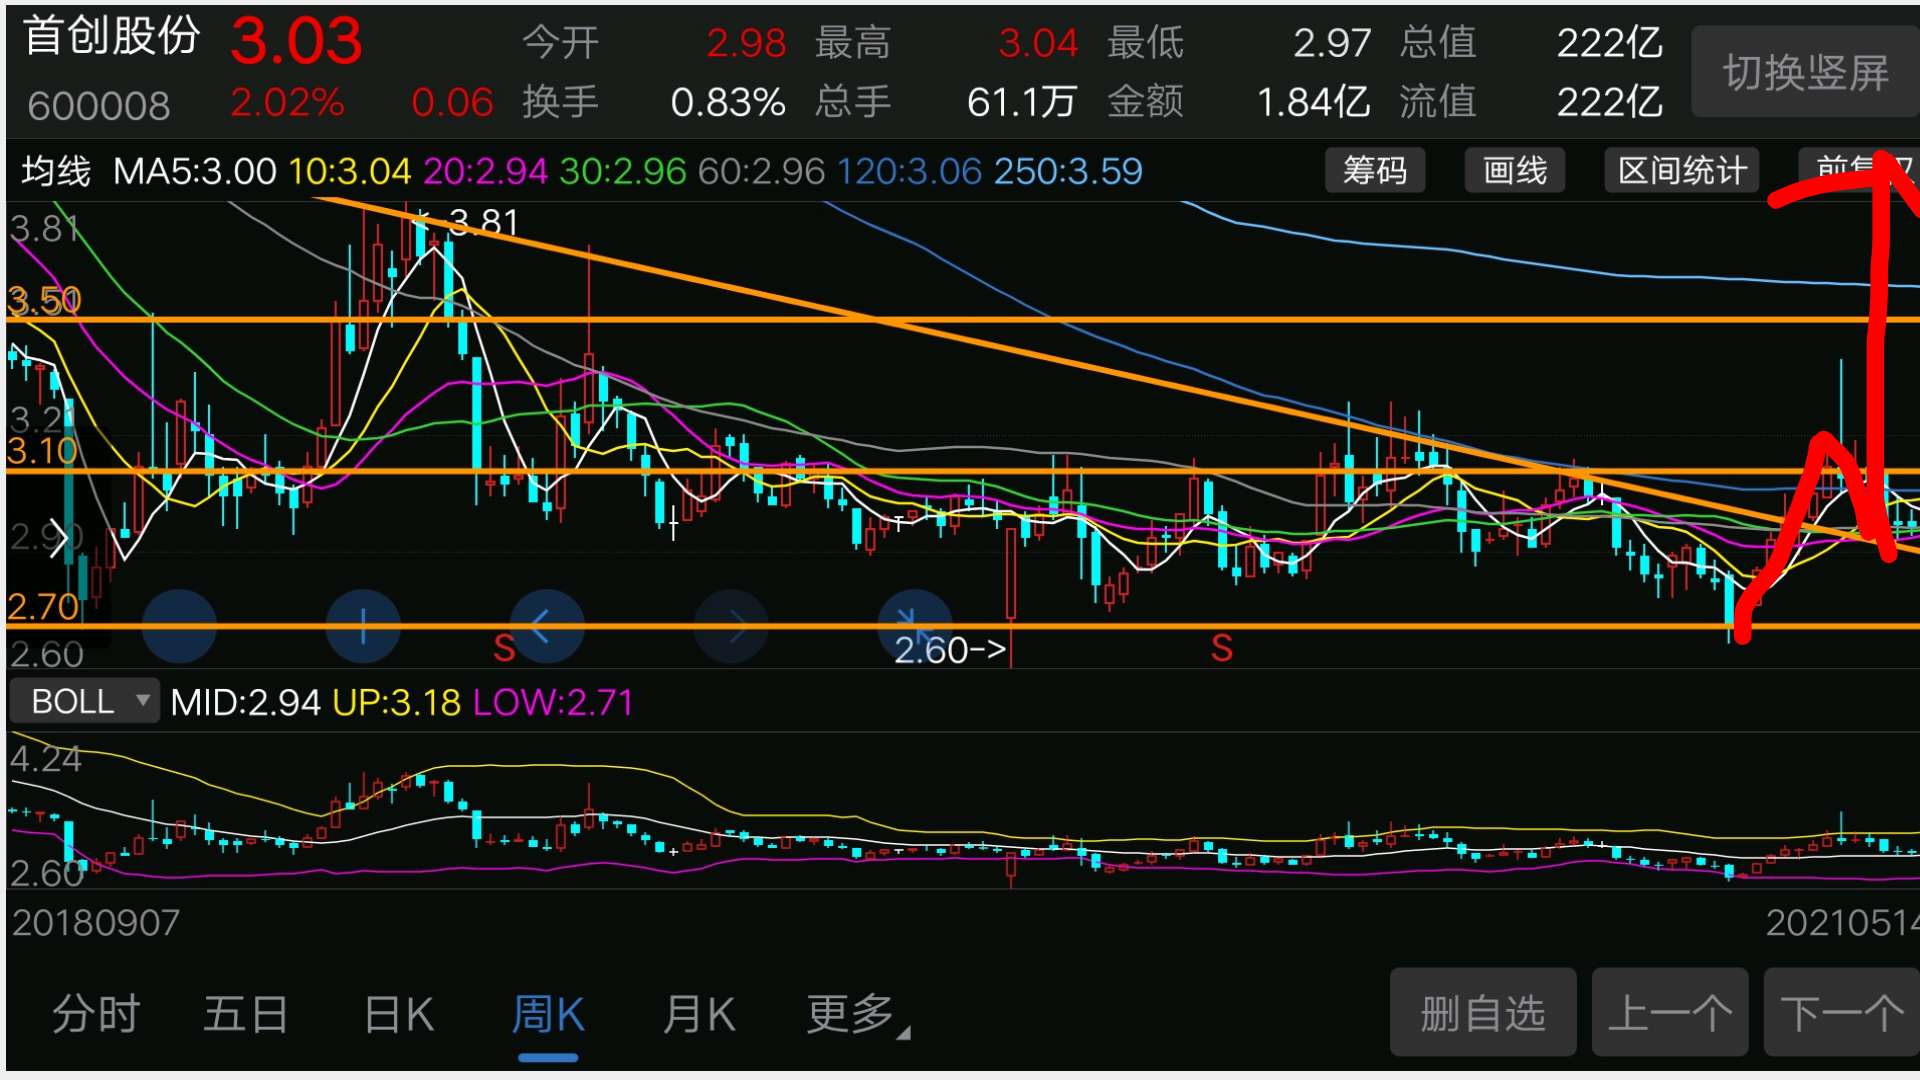This screenshot has height=1080, width=1920.
Task: Click the 金额 amount value 1.84亿
Action: pos(1313,102)
